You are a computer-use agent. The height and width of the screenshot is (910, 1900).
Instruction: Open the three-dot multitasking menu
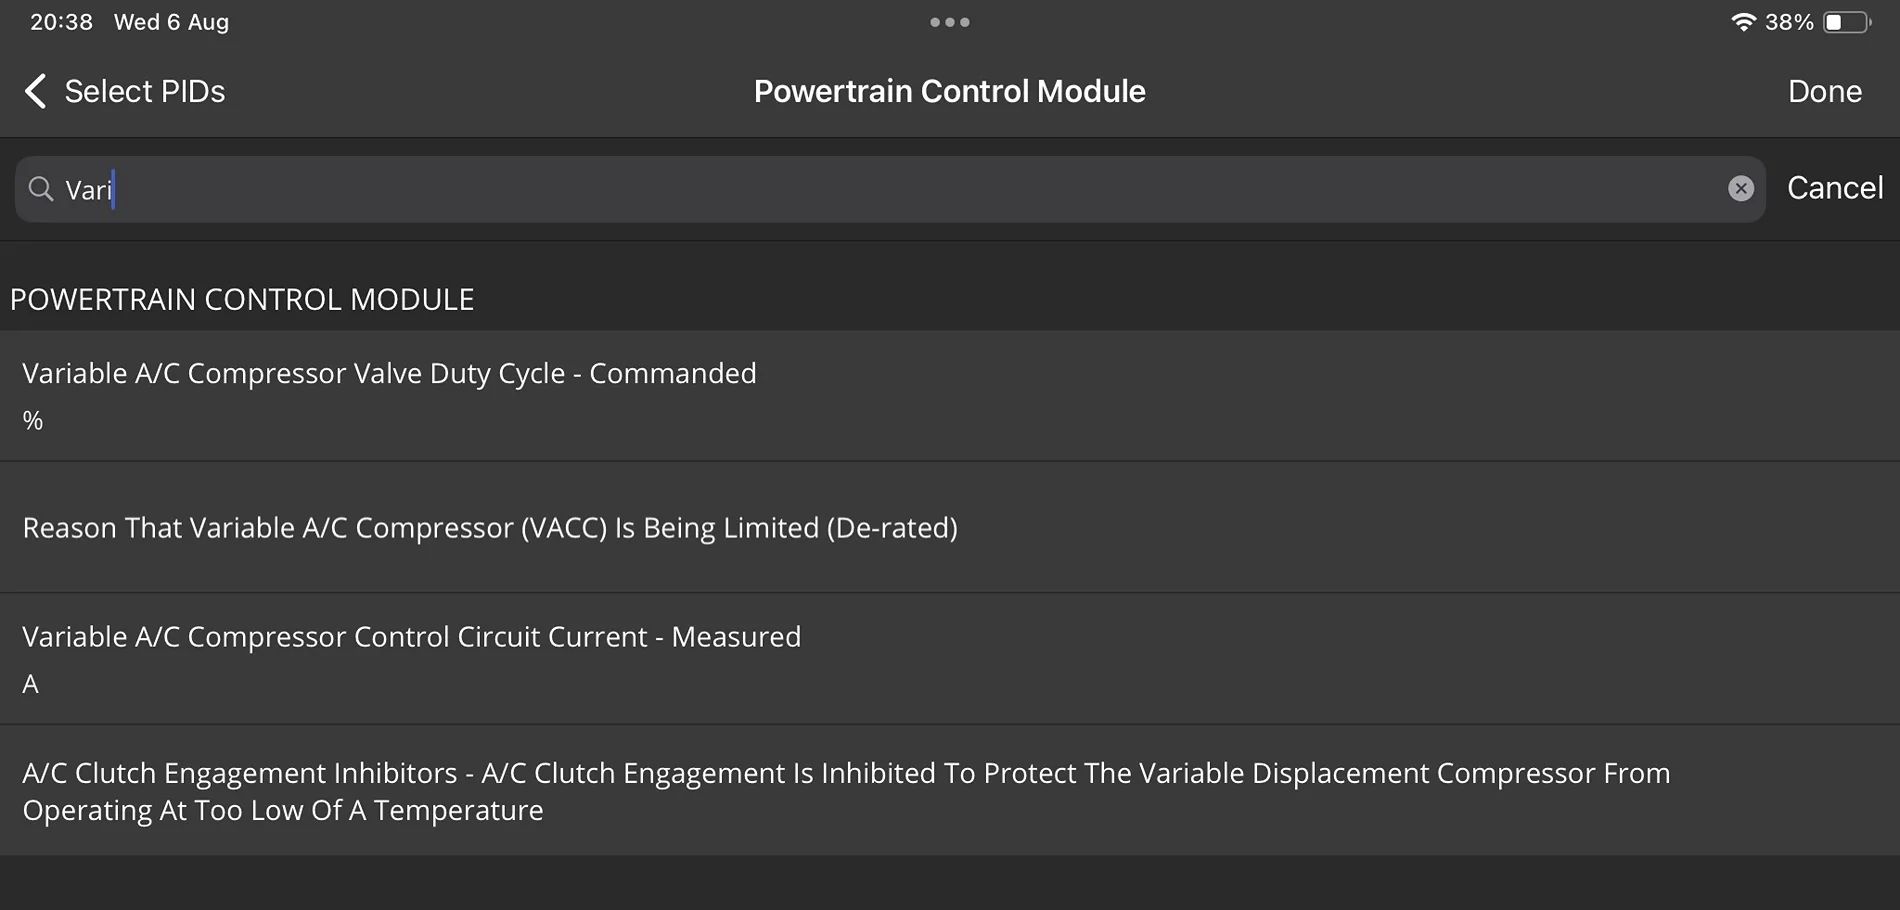pyautogui.click(x=949, y=22)
